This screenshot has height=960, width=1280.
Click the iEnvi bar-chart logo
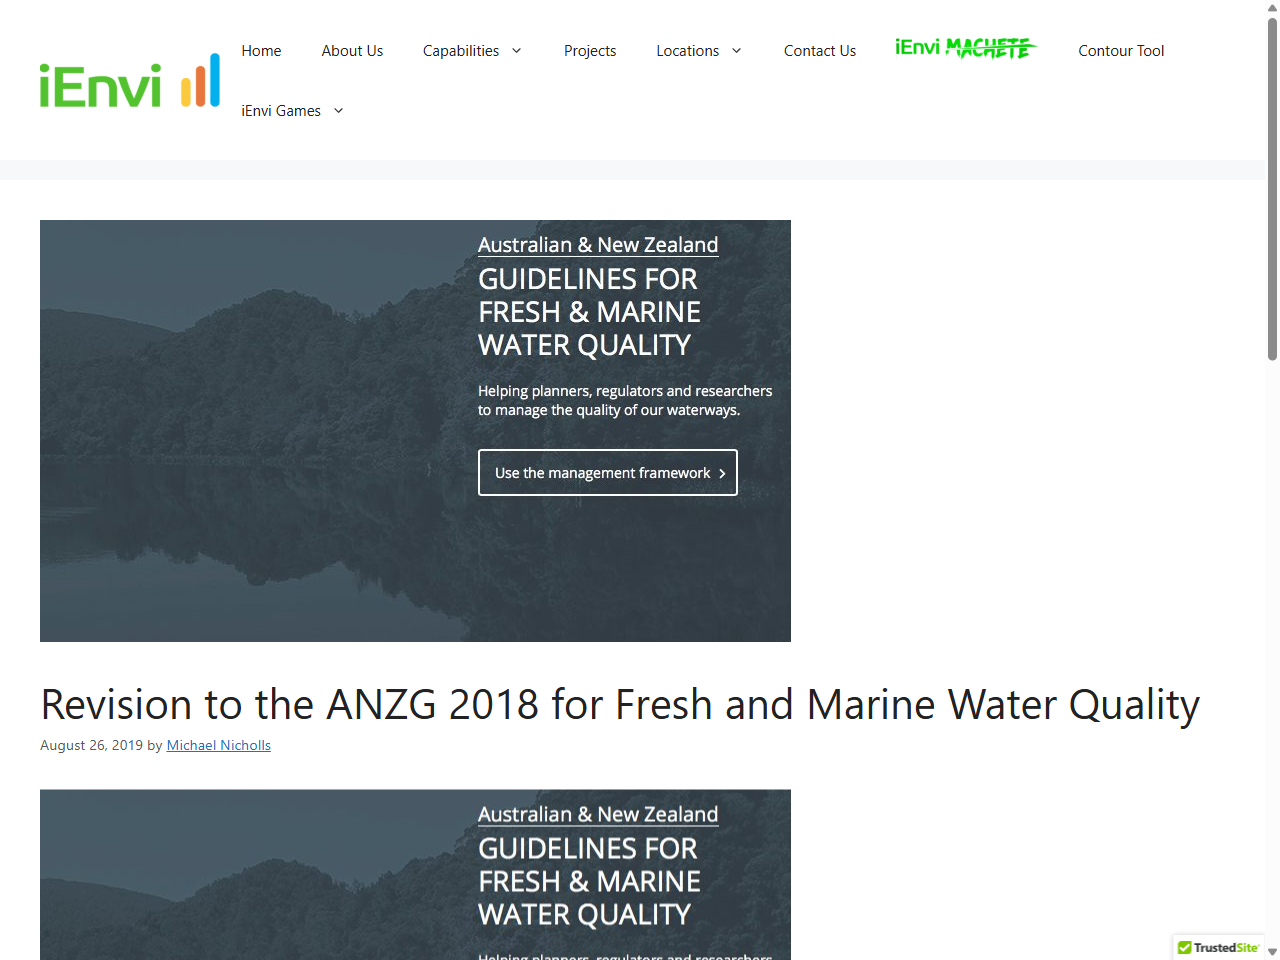coord(128,81)
